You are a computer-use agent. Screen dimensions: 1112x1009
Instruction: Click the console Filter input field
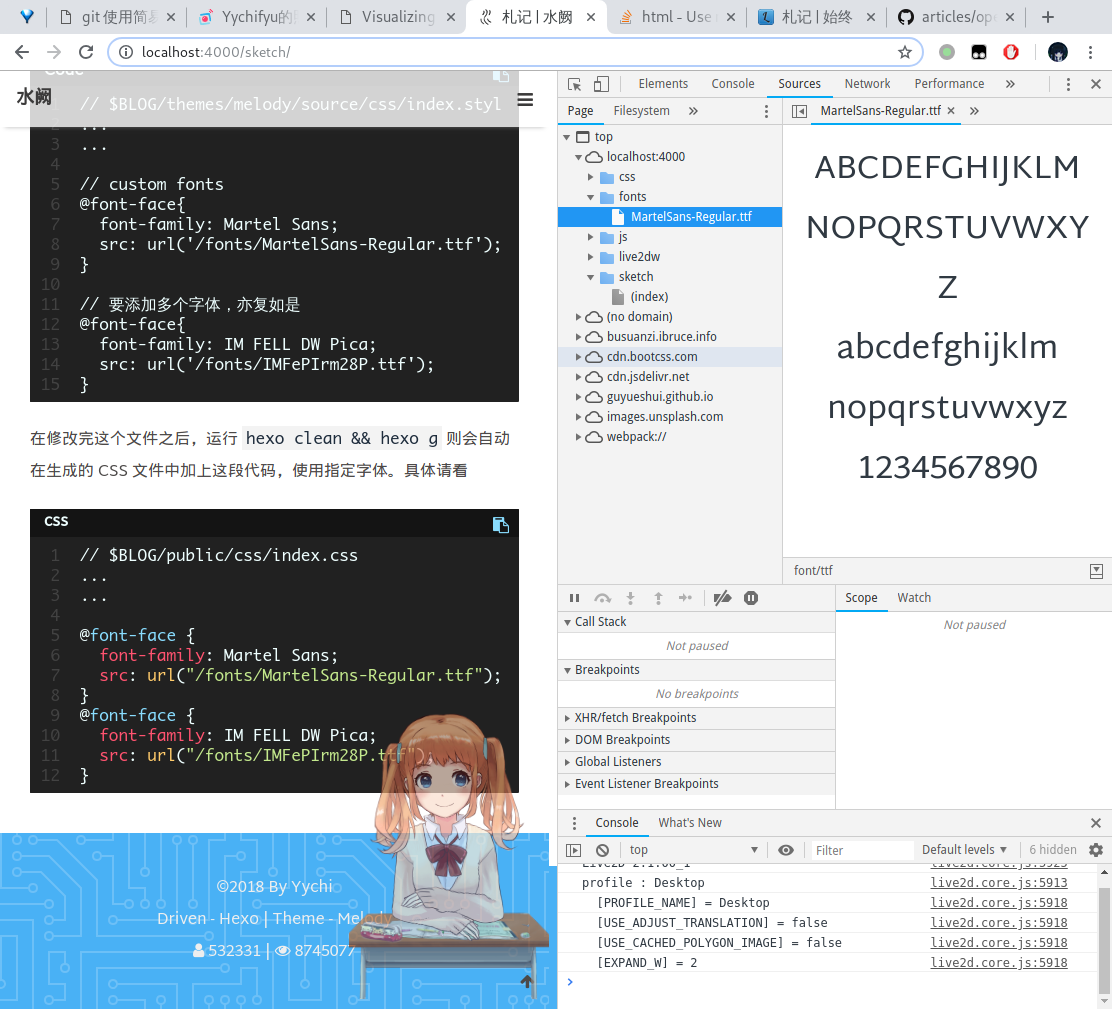pyautogui.click(x=860, y=849)
